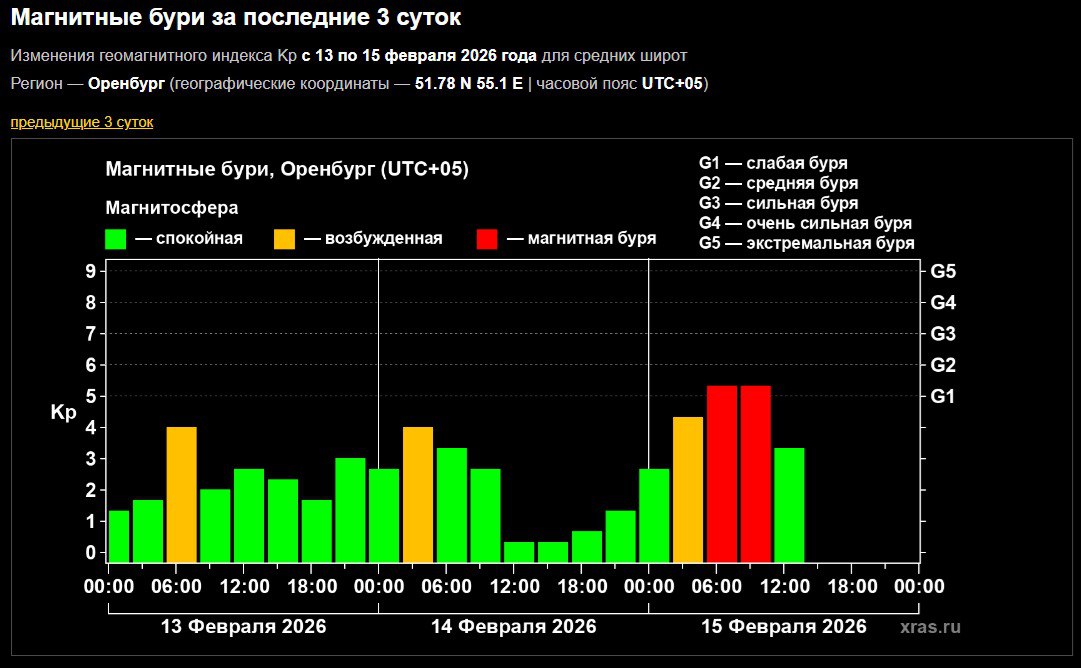Click the second red bar on 15 февраля
1081x668 pixels.
click(x=756, y=470)
